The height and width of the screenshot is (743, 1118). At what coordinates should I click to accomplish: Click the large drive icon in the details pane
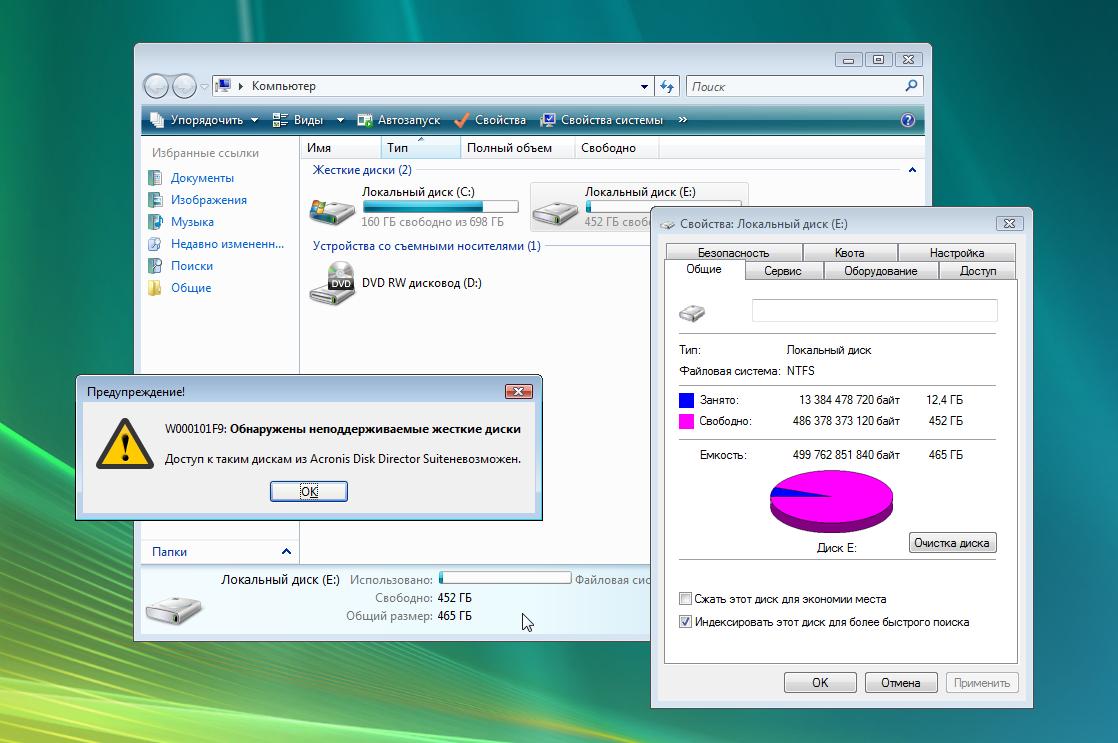coord(174,610)
